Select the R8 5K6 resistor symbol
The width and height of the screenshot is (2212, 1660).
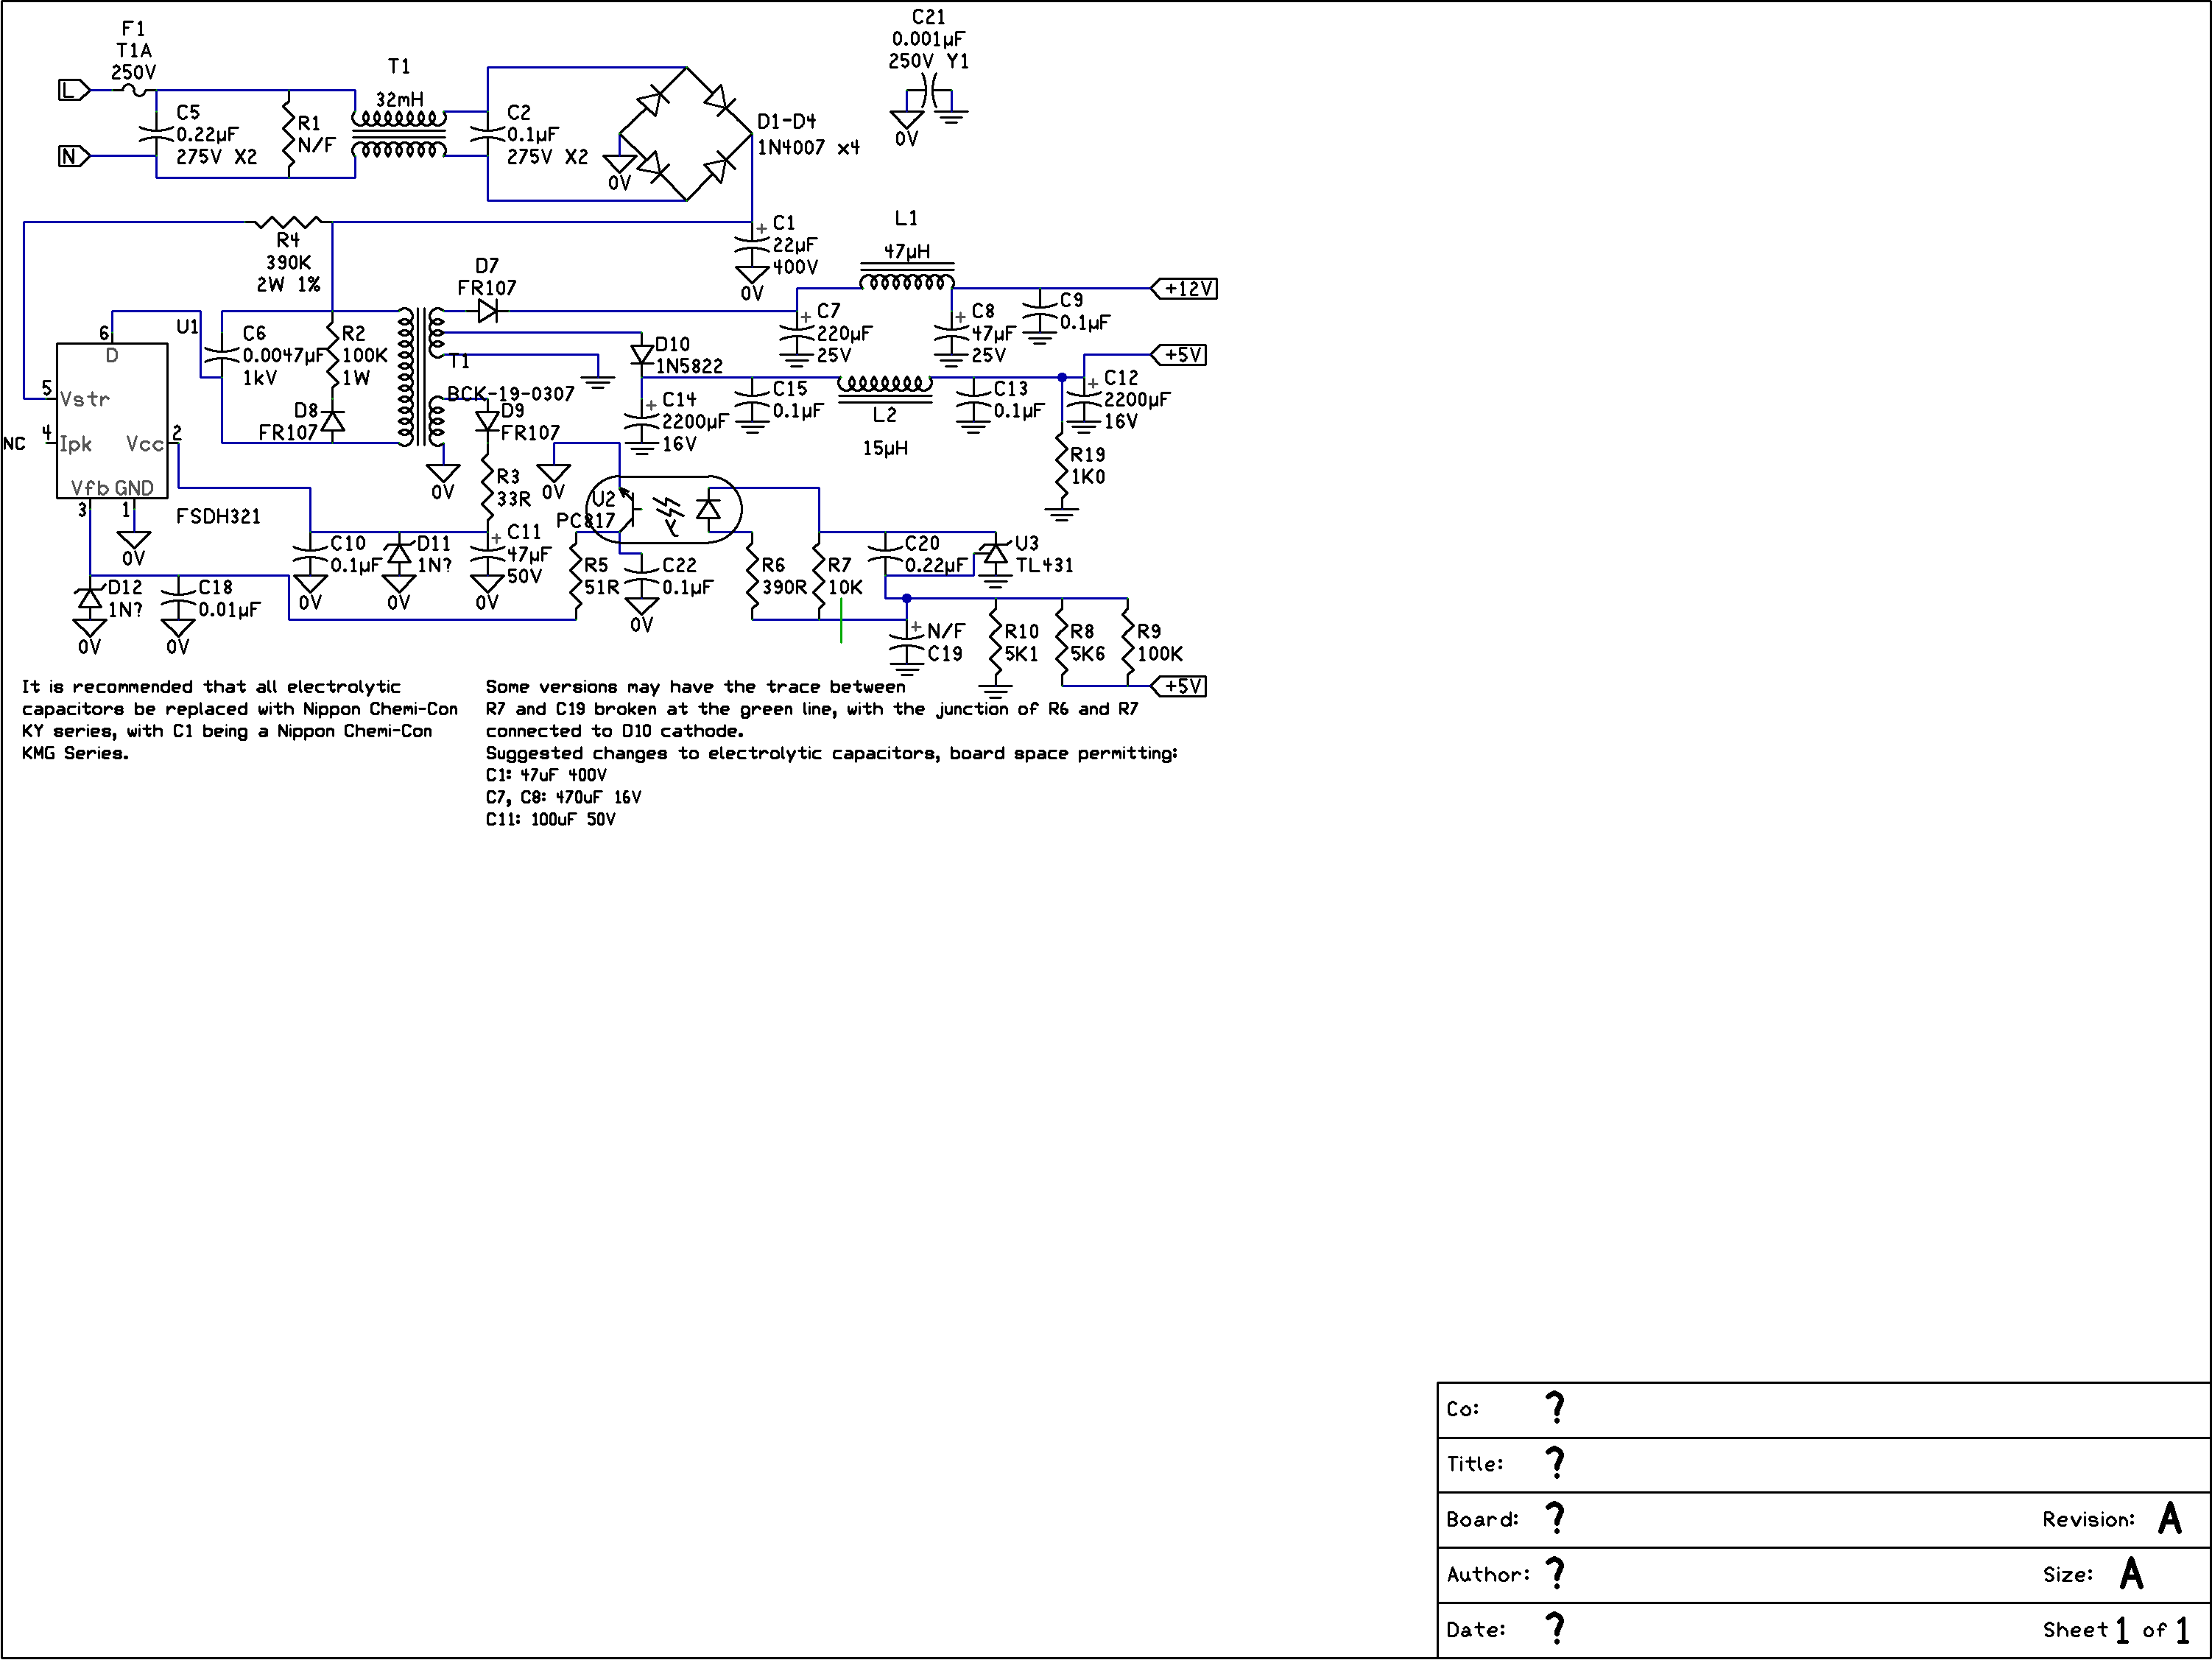[x=1062, y=642]
